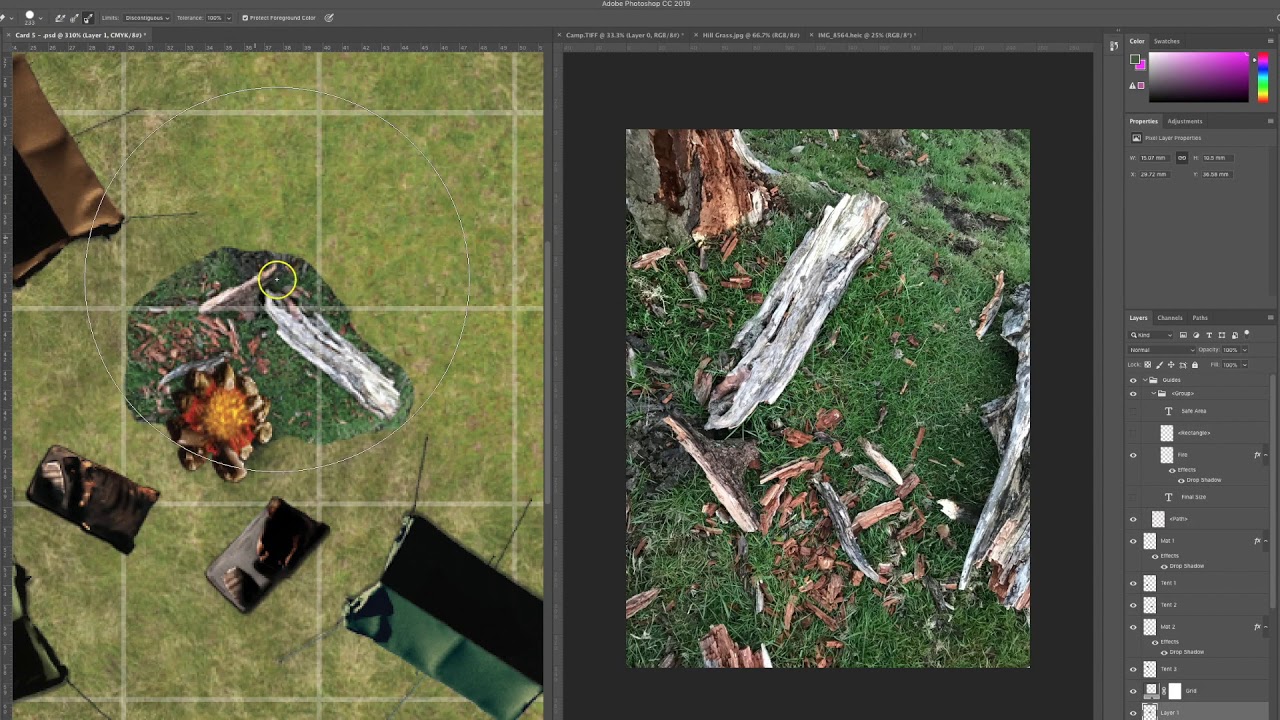Switch to the Hill Grass.jpg document tab
This screenshot has height=720, width=1280.
click(751, 35)
